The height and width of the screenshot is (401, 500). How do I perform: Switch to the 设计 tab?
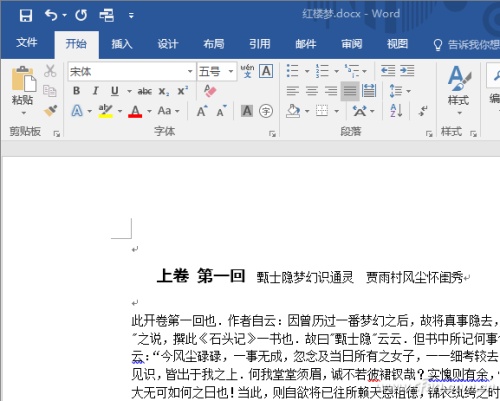point(168,43)
